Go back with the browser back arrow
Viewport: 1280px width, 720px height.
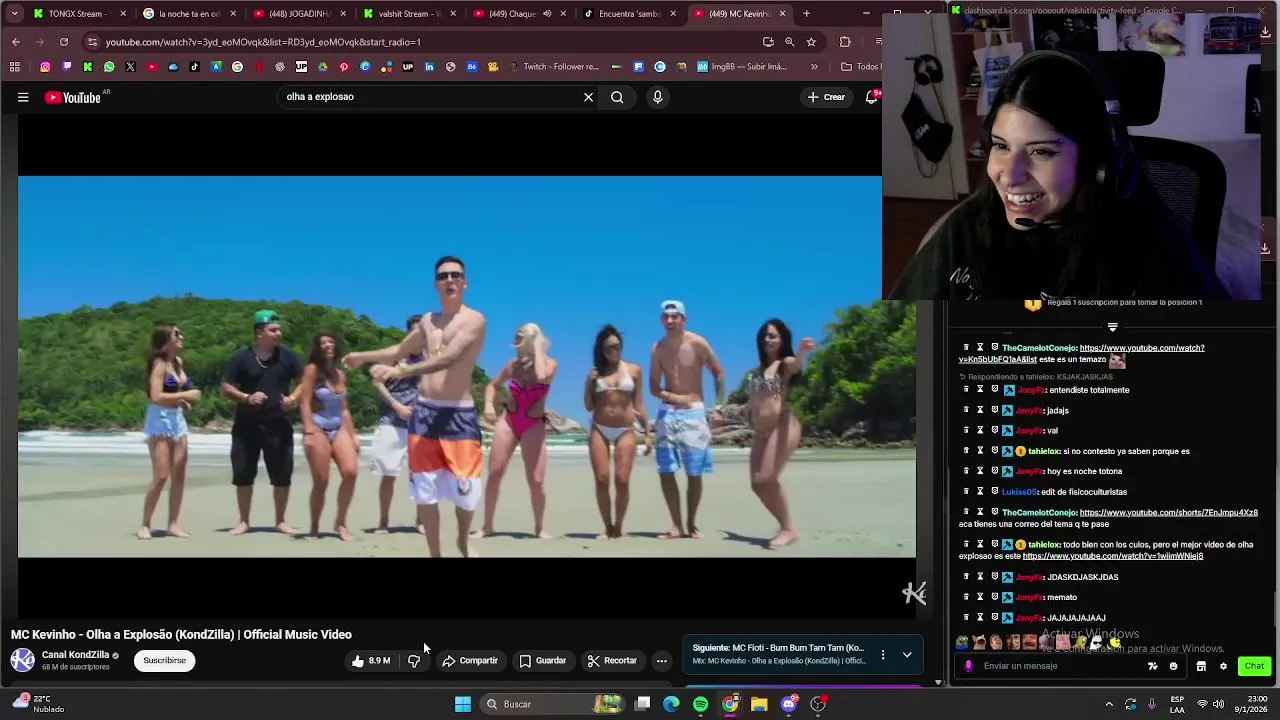click(x=15, y=42)
